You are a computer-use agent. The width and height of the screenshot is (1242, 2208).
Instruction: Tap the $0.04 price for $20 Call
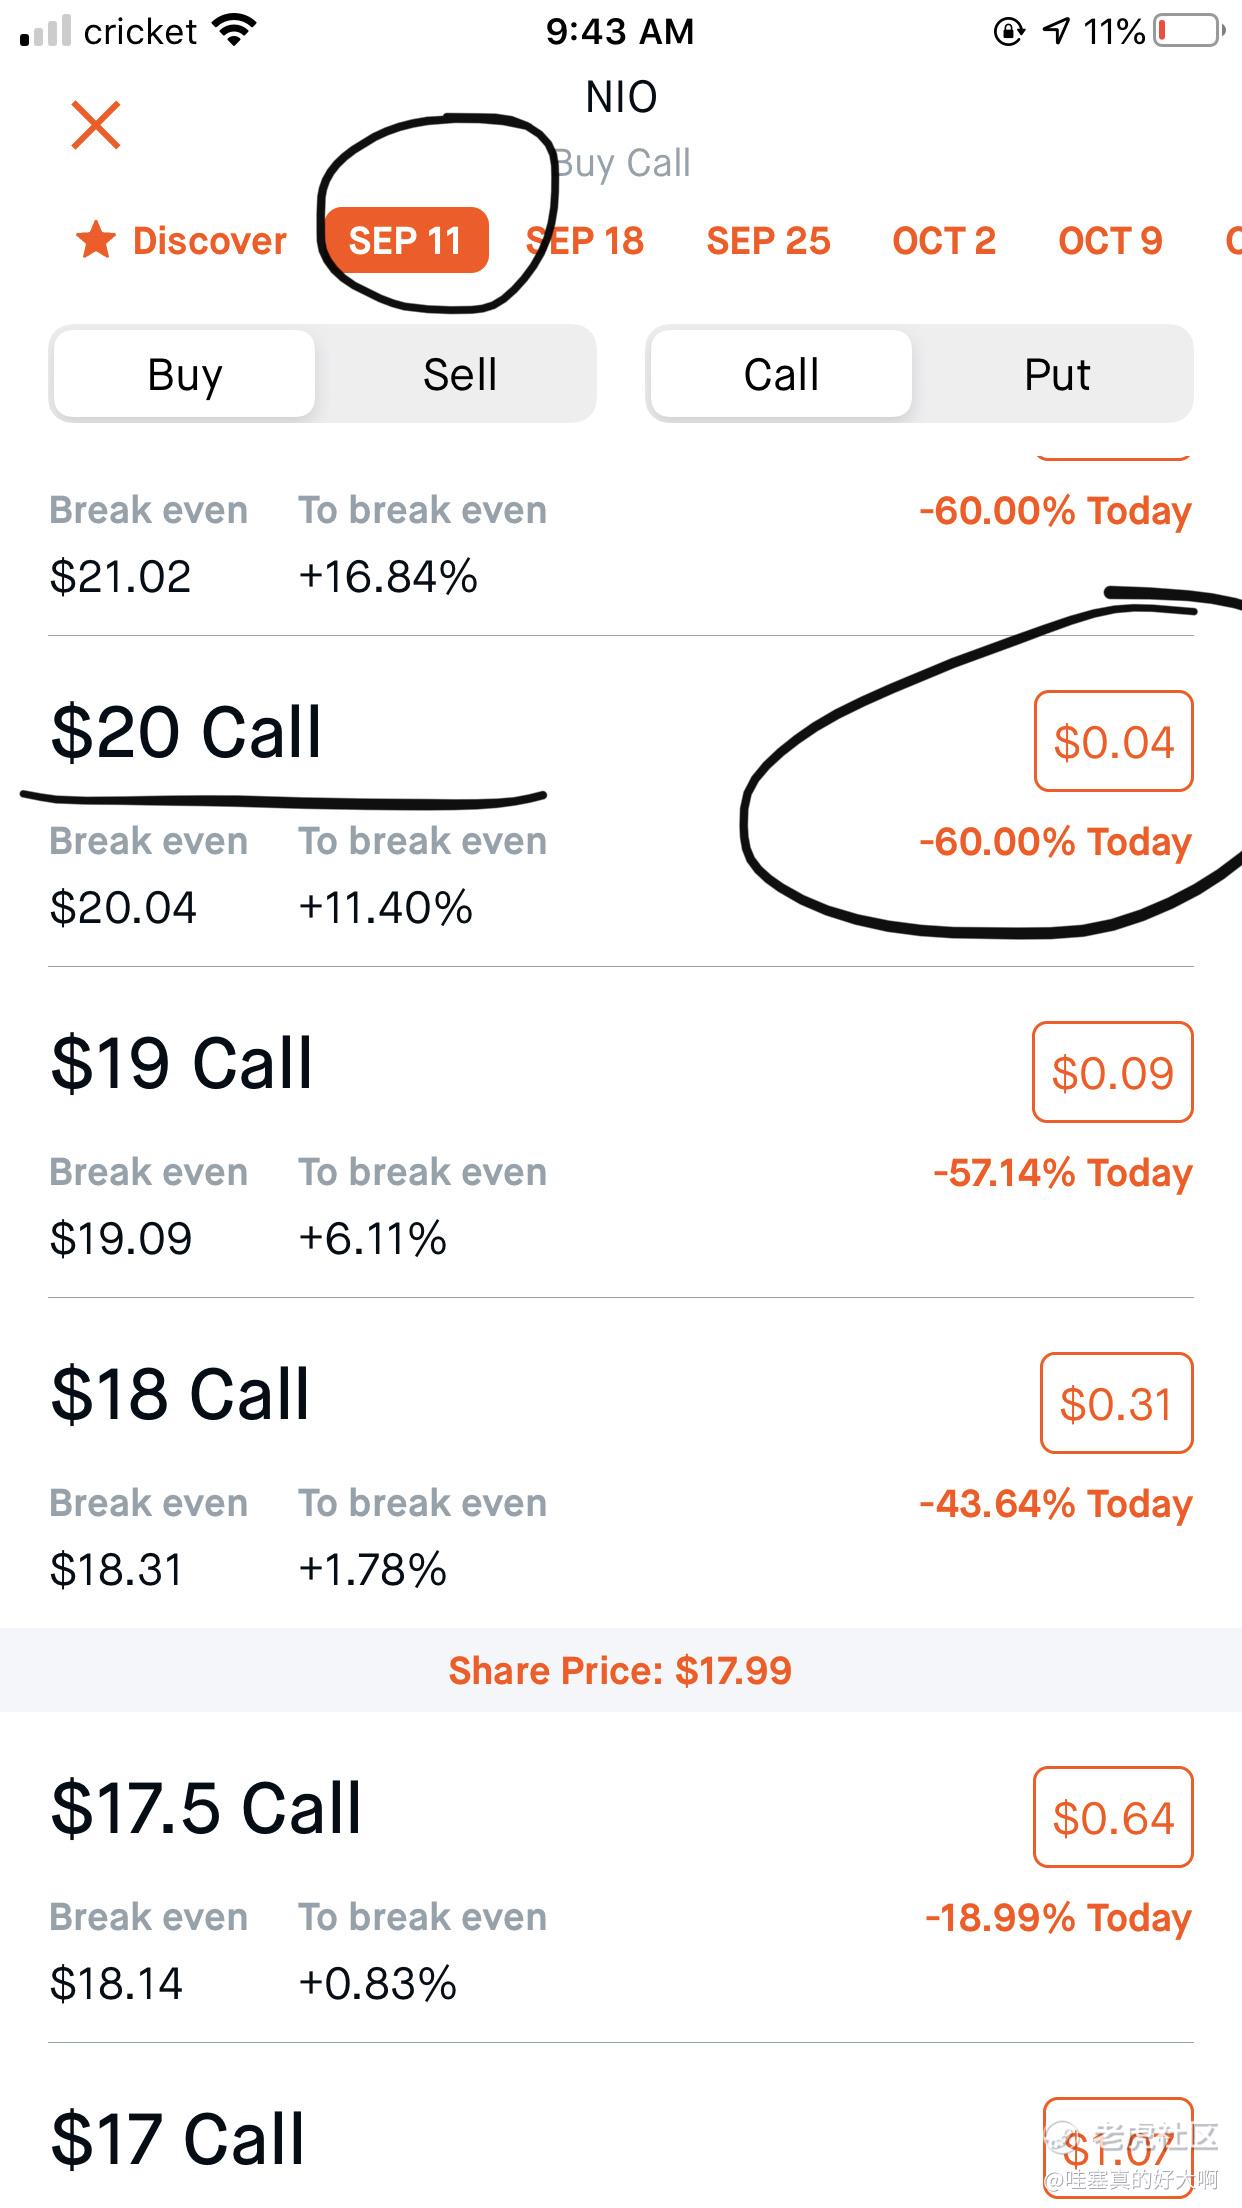point(1113,742)
